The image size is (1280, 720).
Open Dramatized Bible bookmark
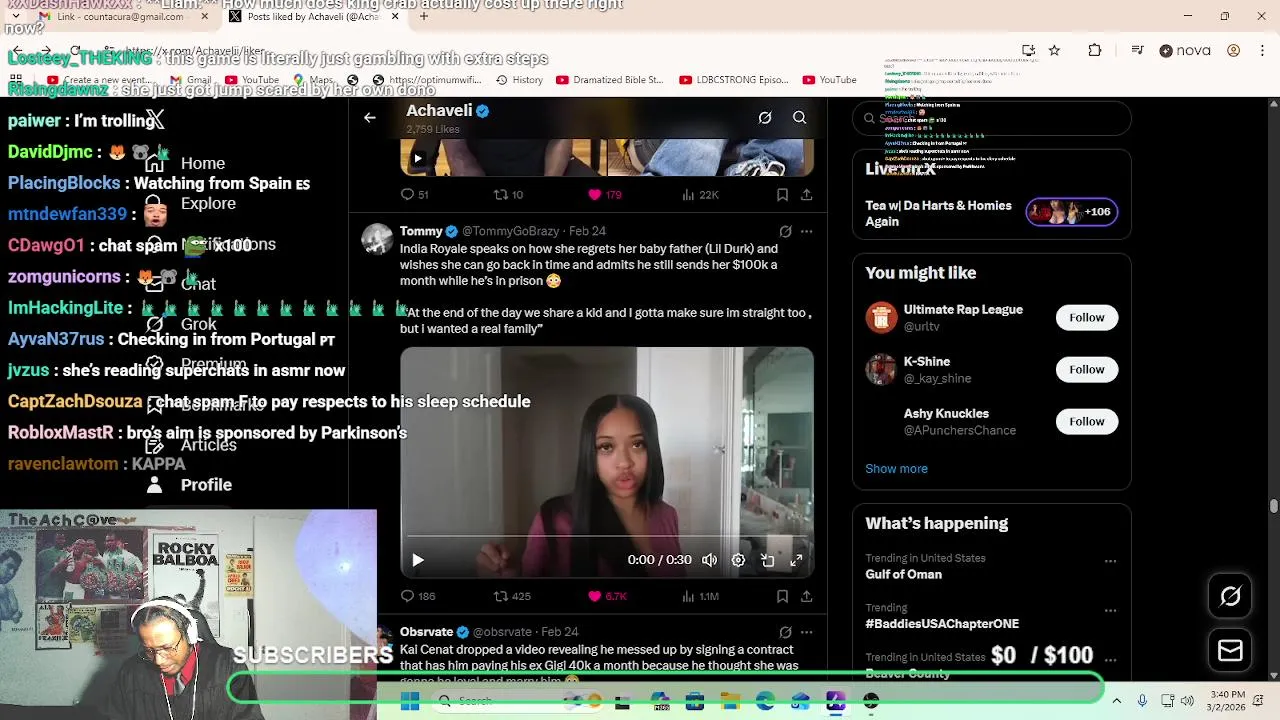[x=609, y=80]
